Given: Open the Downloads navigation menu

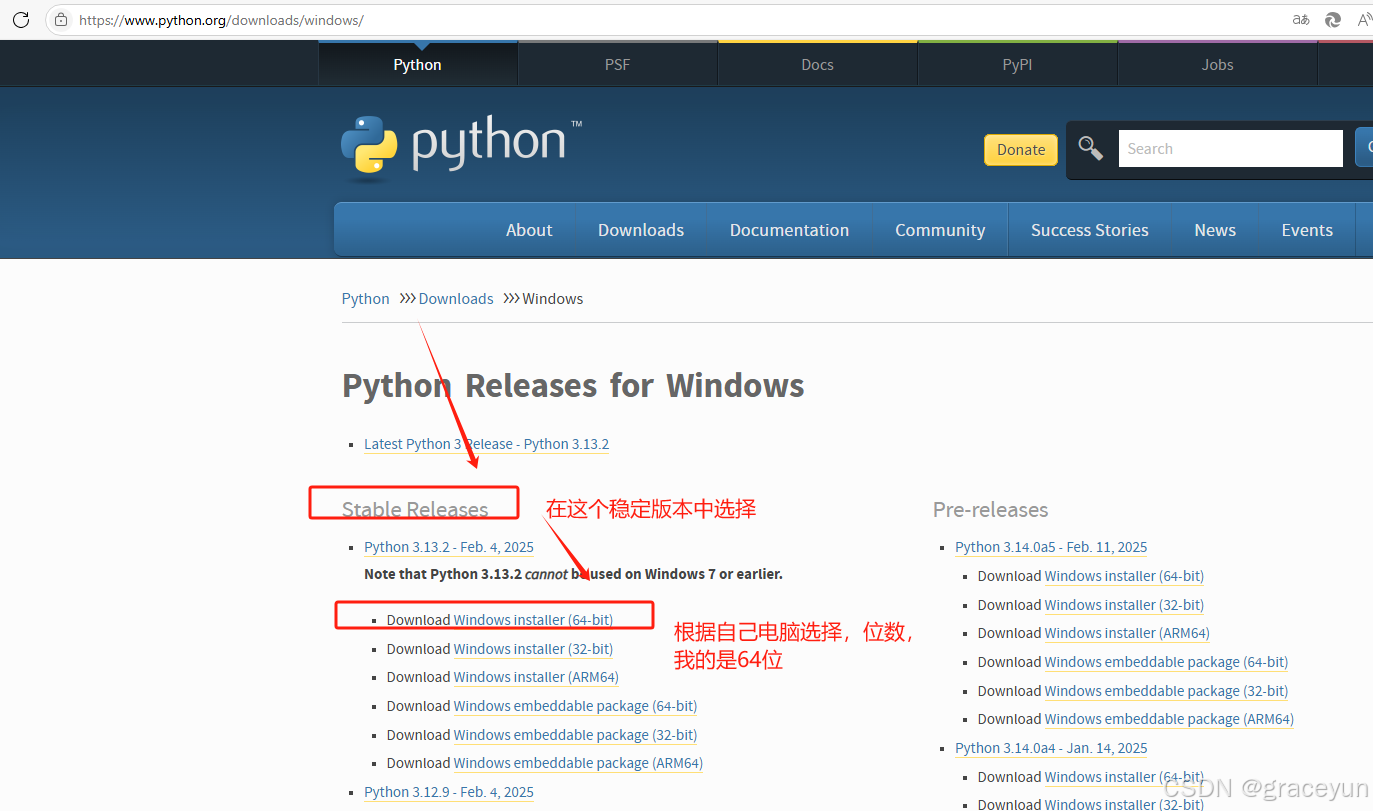Looking at the screenshot, I should 641,230.
